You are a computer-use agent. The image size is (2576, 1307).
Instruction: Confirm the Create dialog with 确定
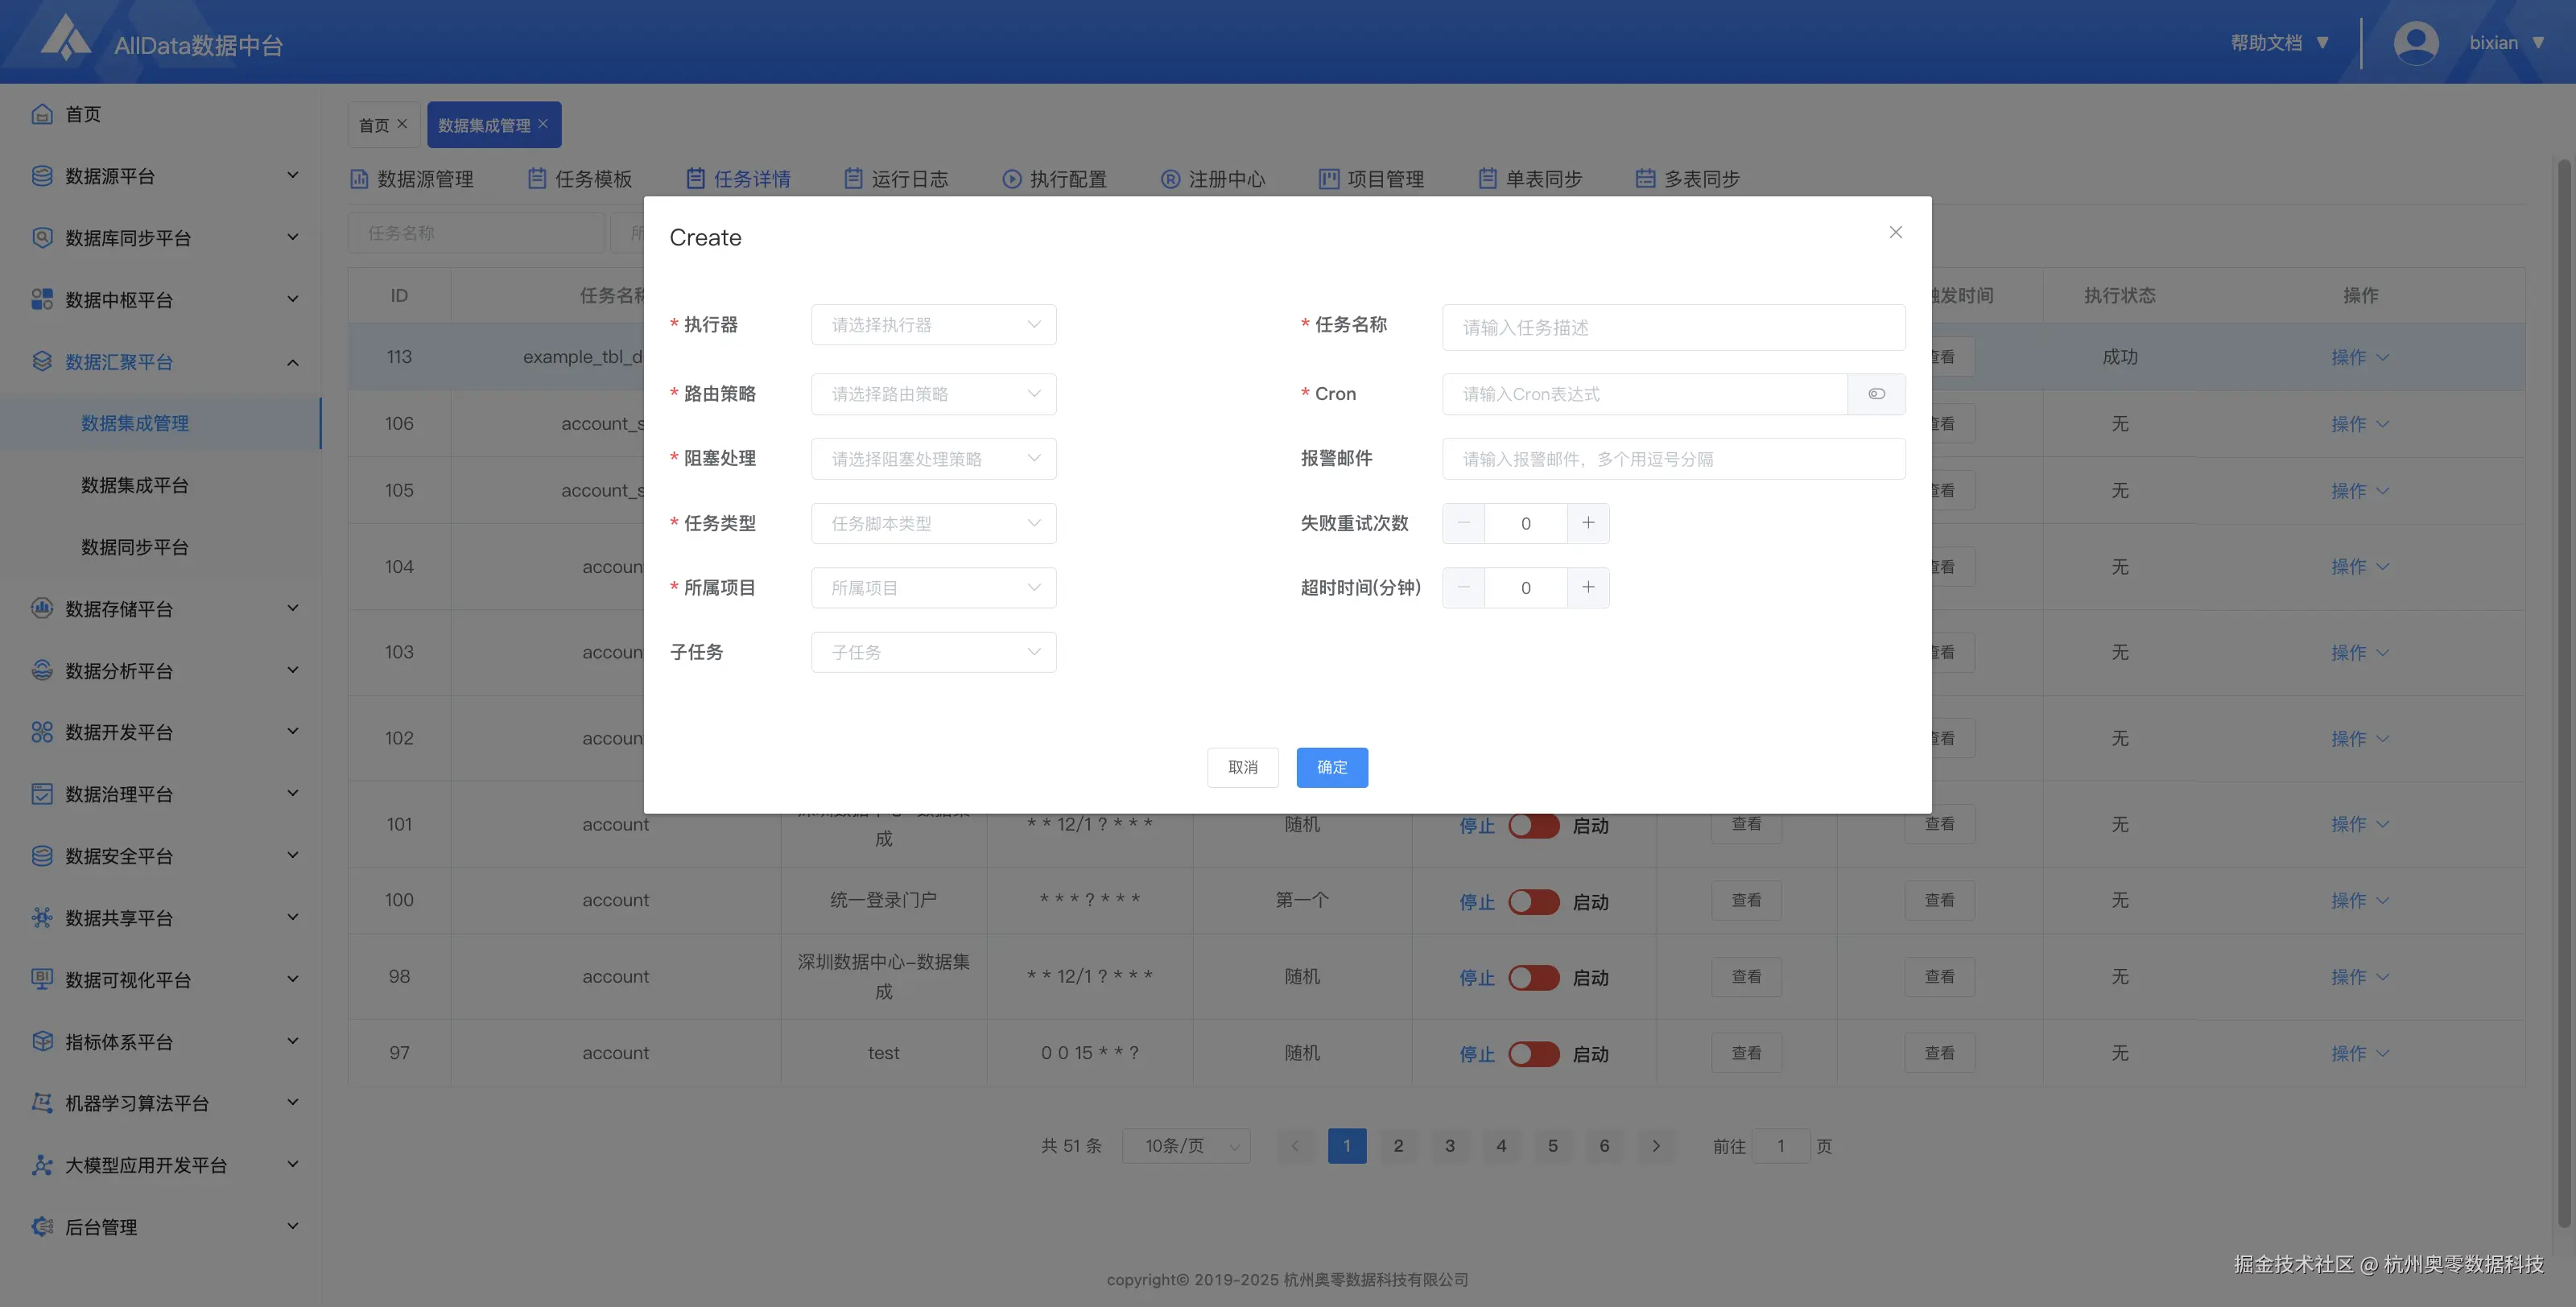point(1332,767)
